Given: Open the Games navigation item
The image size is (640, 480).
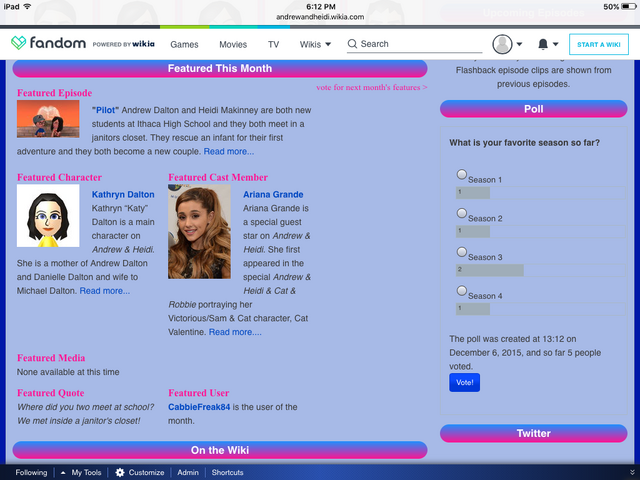Looking at the screenshot, I should [x=184, y=44].
